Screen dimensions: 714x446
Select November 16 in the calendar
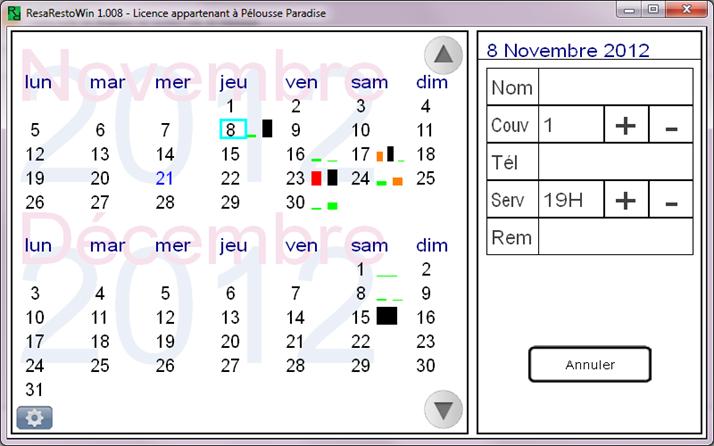pos(296,154)
